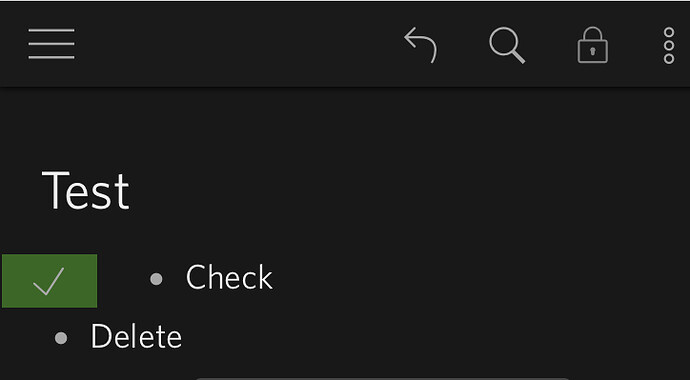Click the bullet next to Delete

click(x=61, y=338)
